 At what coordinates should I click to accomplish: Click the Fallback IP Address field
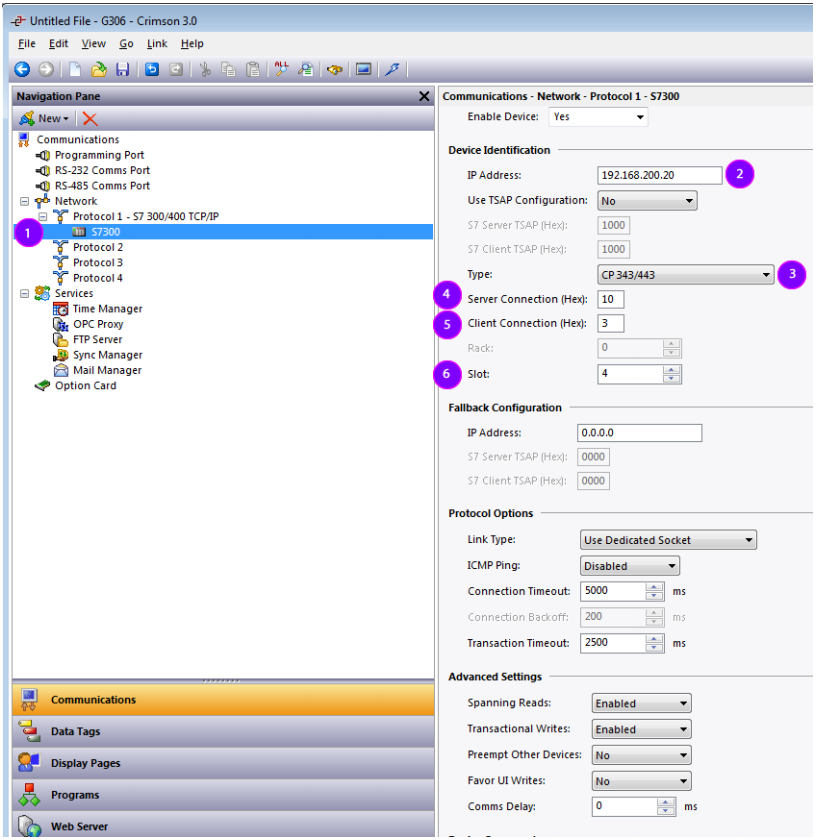click(639, 433)
